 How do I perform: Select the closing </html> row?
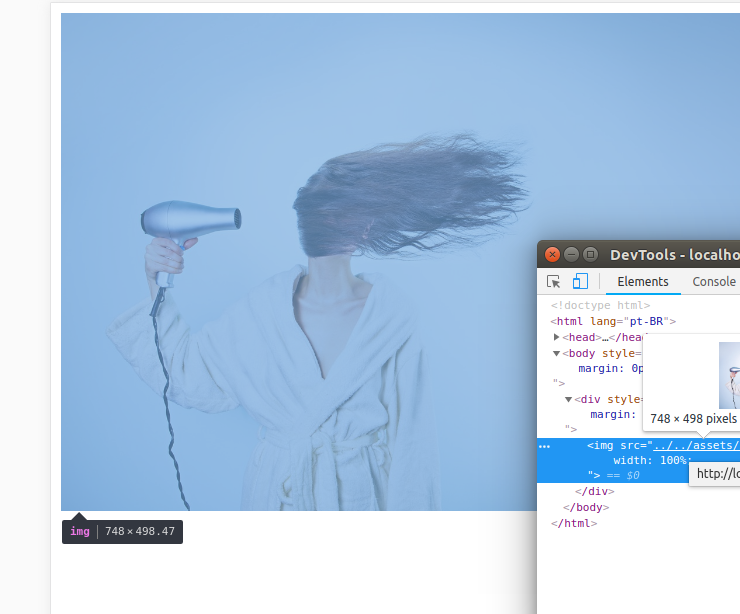tap(574, 523)
